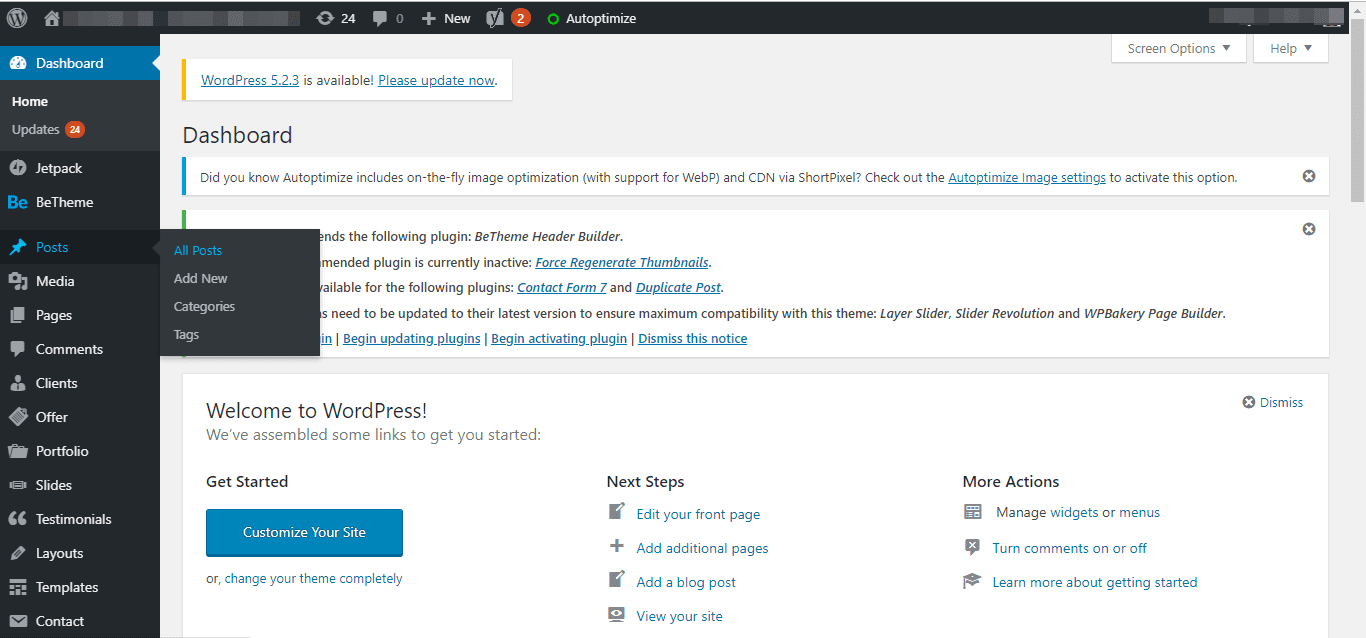Click edit icon beside Edit your front page
This screenshot has width=1366, height=638.
617,512
